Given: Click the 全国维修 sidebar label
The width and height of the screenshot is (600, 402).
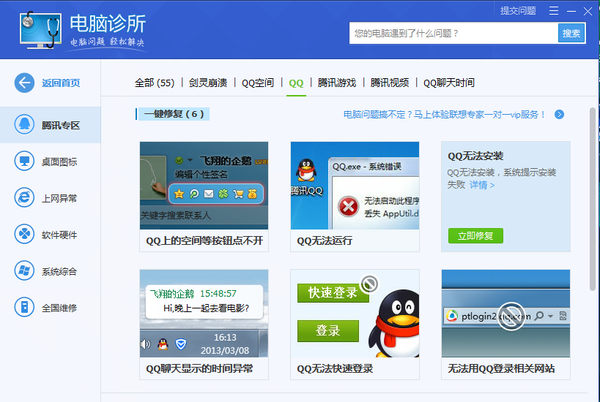Looking at the screenshot, I should click(x=59, y=308).
